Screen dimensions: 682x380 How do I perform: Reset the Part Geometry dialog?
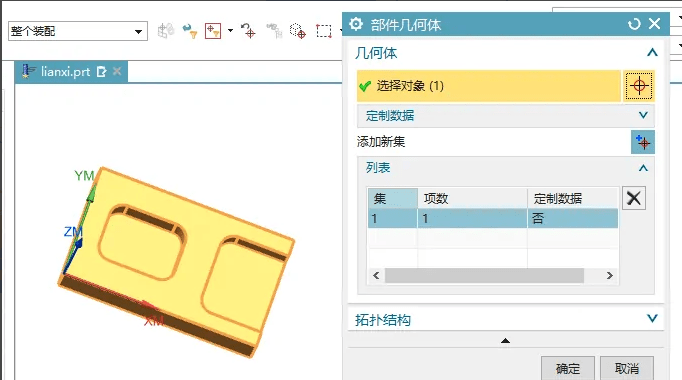click(x=634, y=24)
